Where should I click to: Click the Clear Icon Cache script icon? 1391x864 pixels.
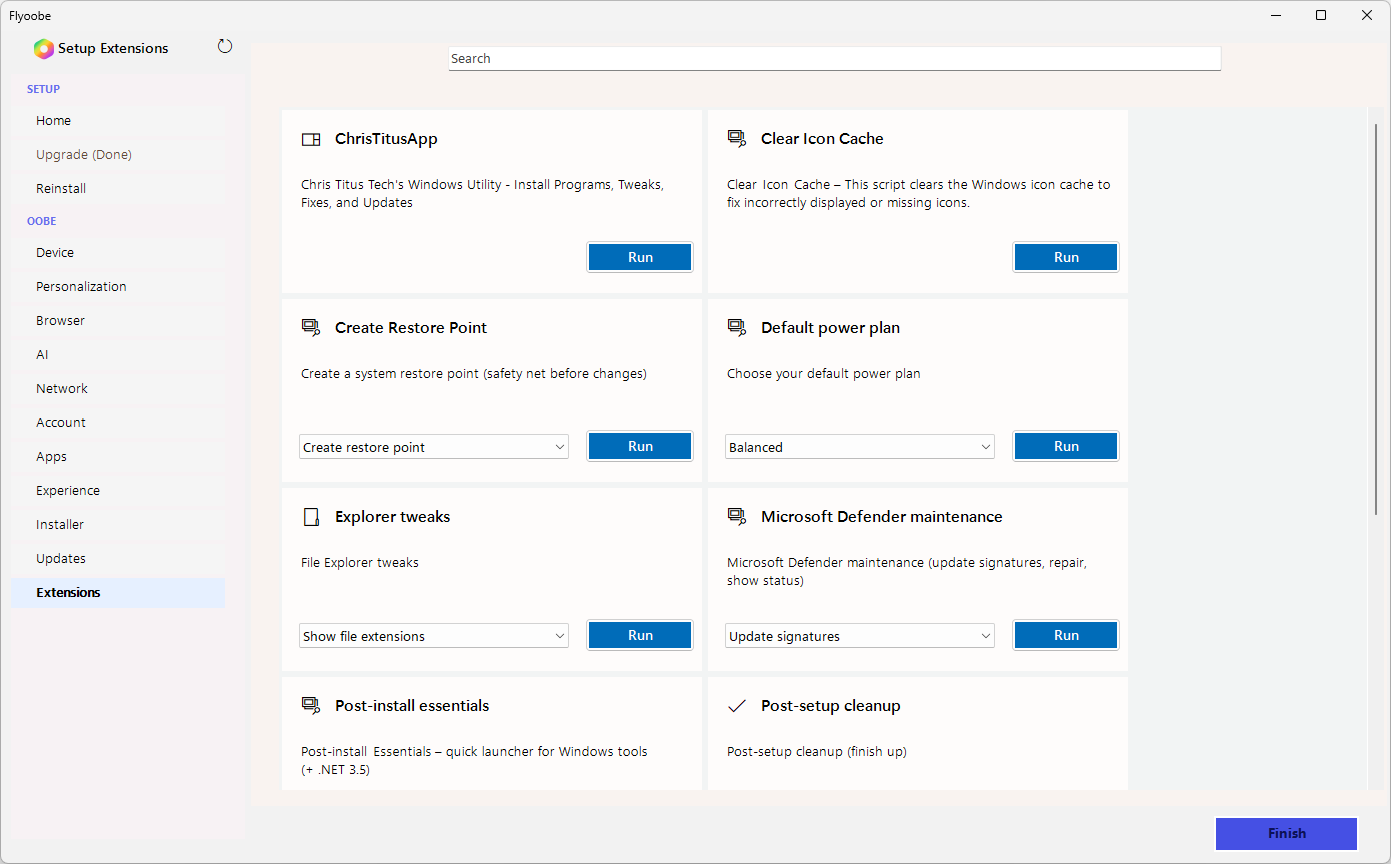tap(737, 139)
